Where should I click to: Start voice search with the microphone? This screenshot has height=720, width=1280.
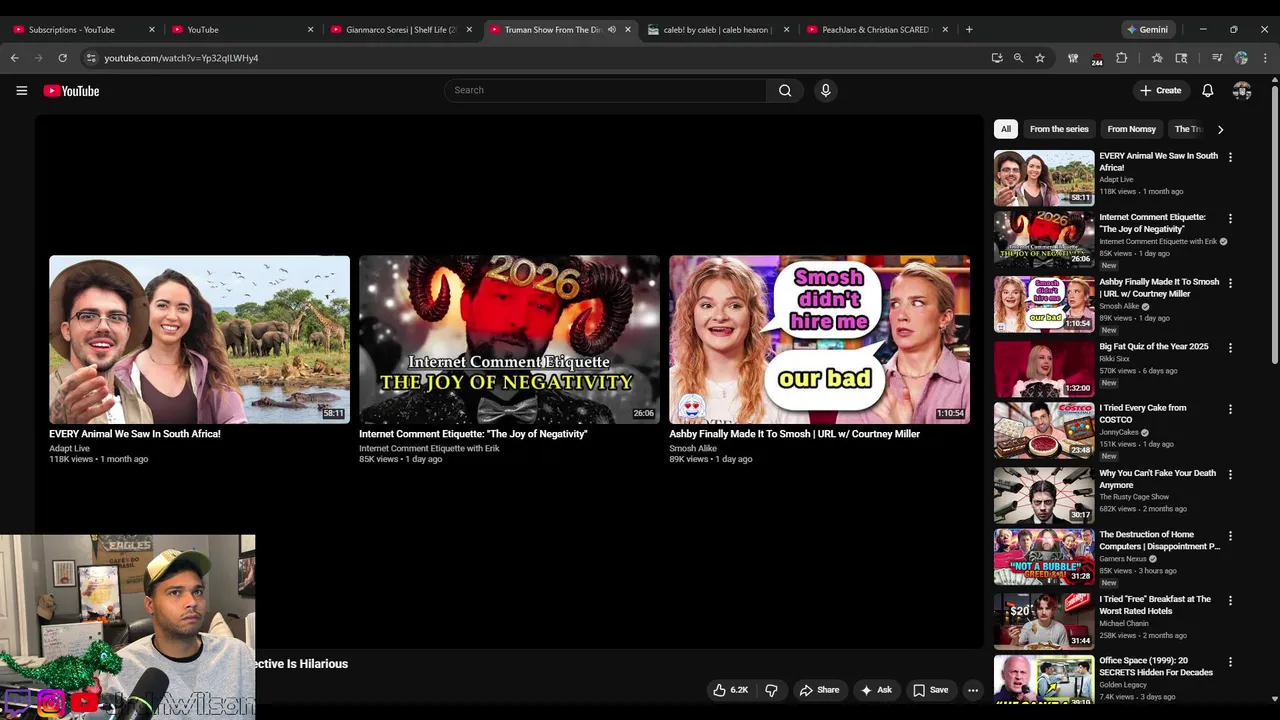[x=825, y=90]
